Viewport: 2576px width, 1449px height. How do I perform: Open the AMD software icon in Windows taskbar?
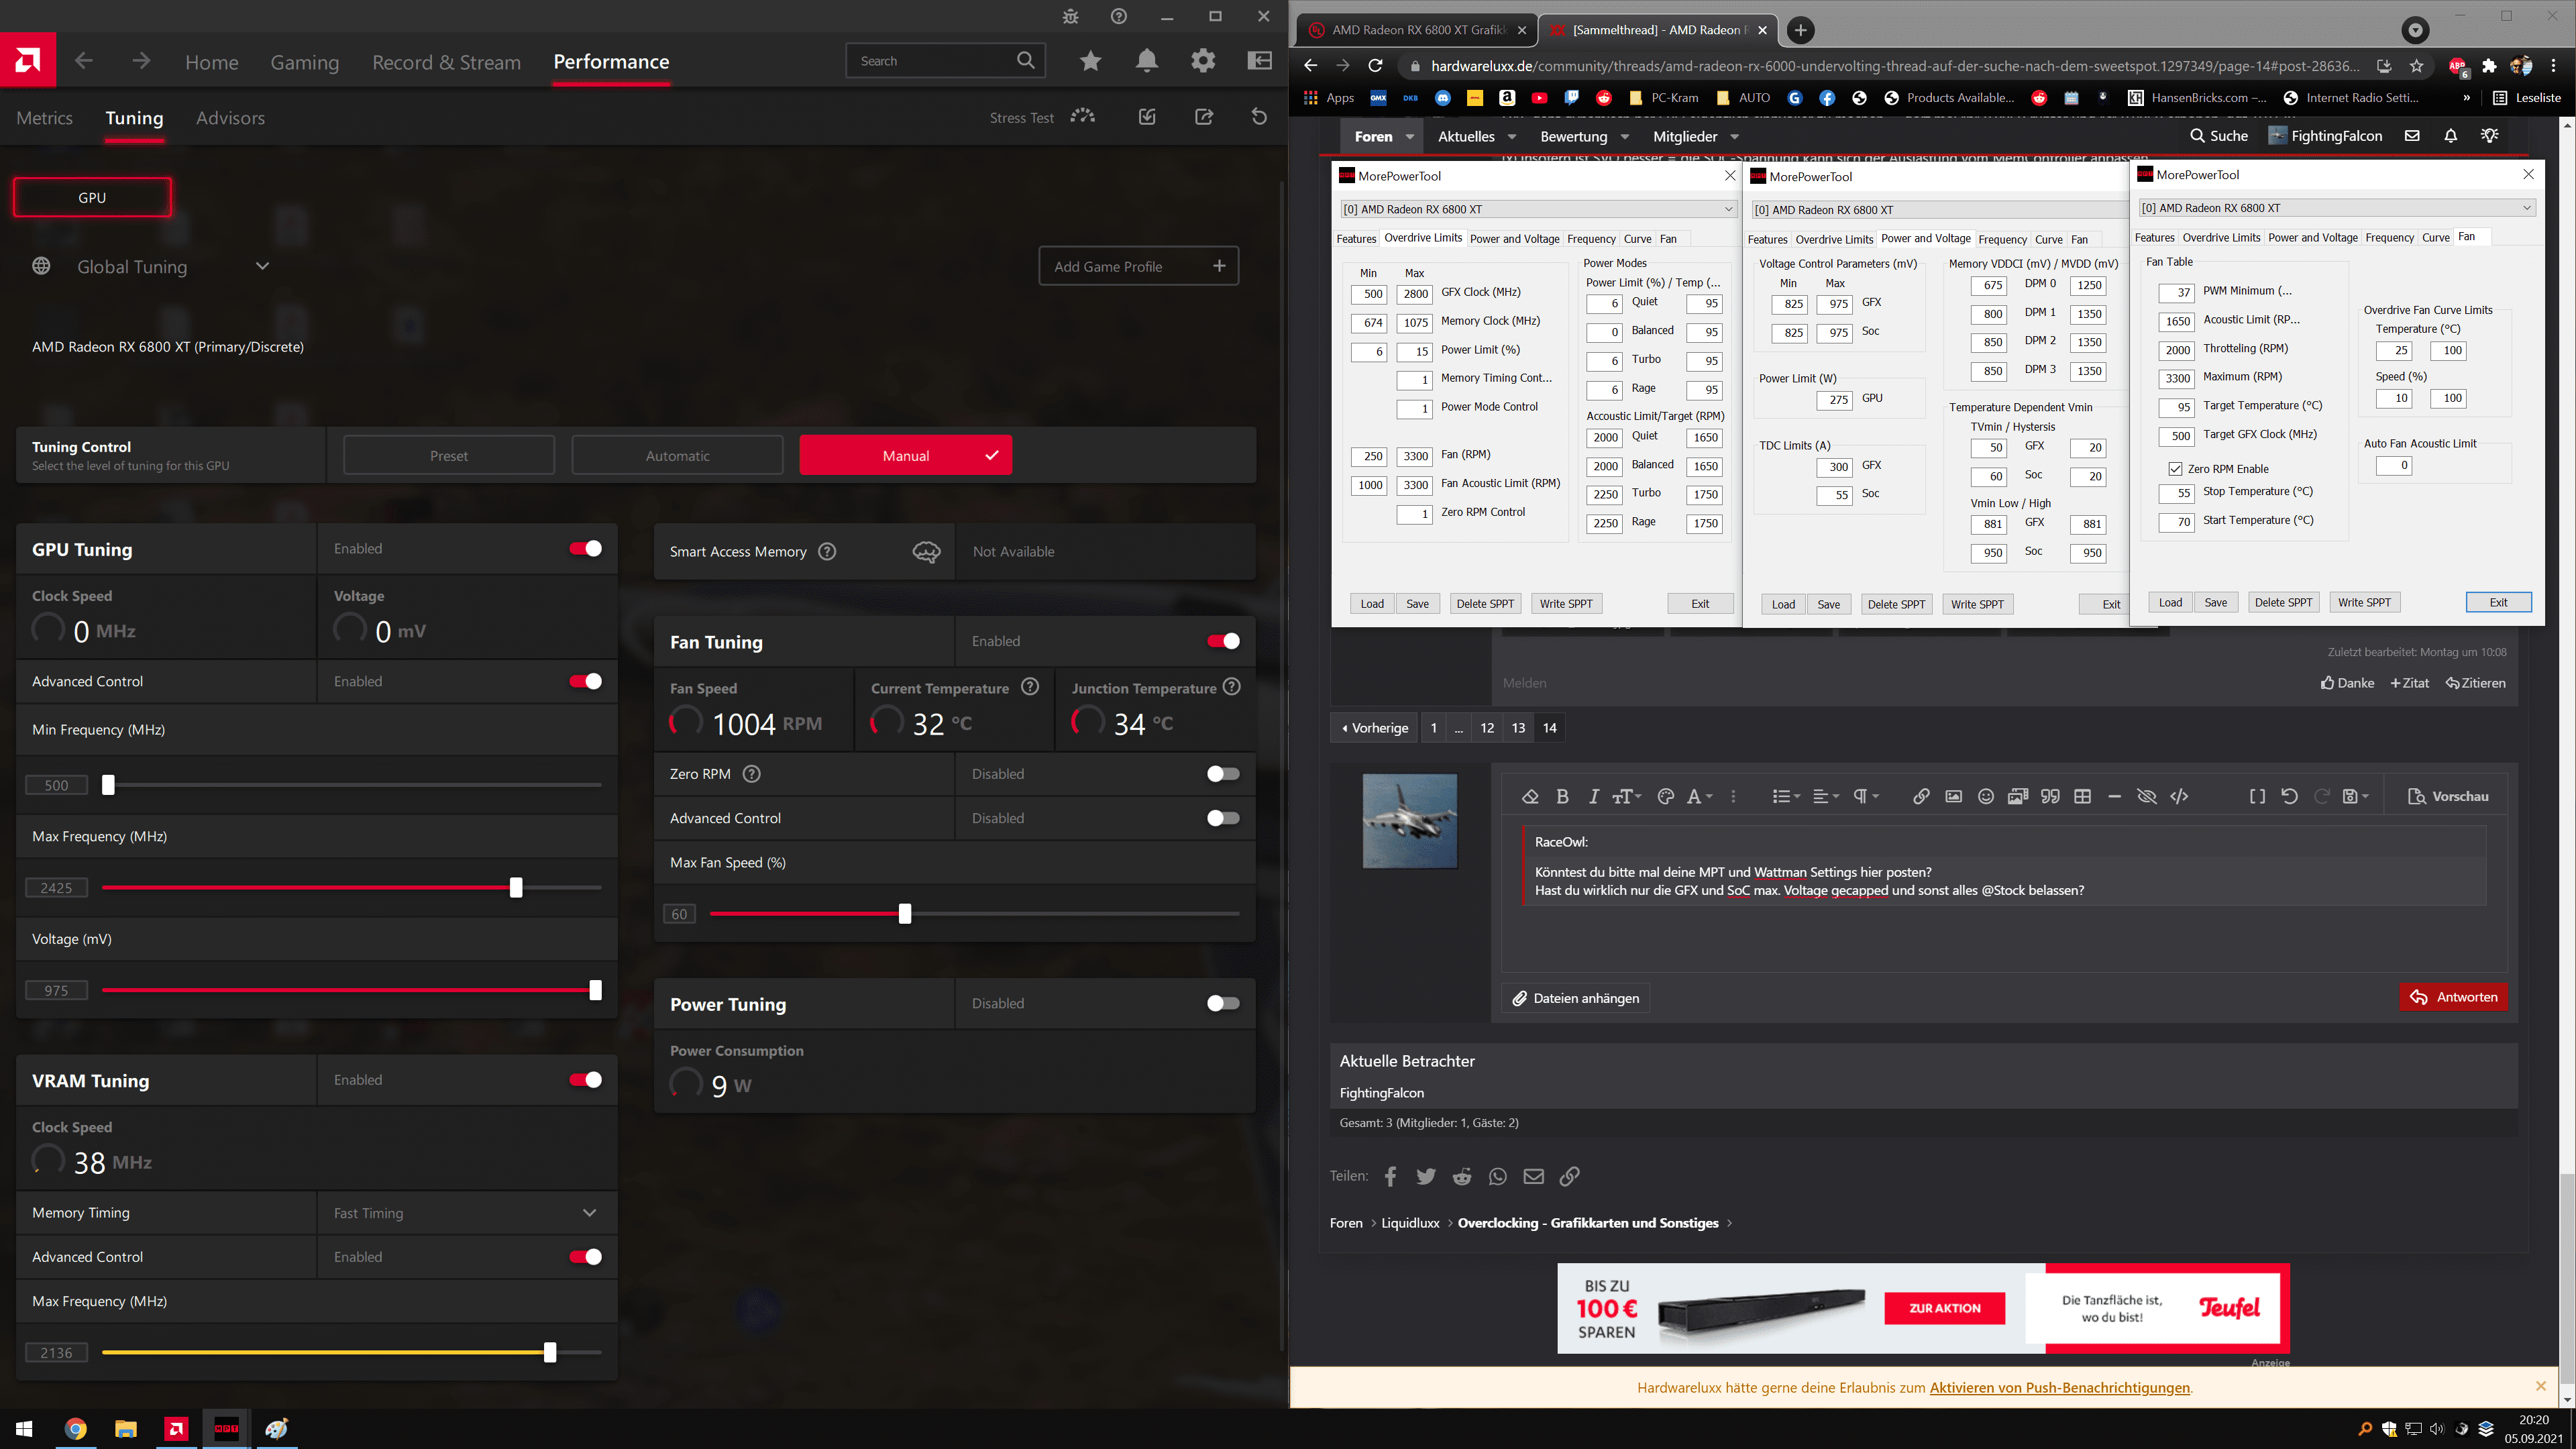(x=176, y=1428)
